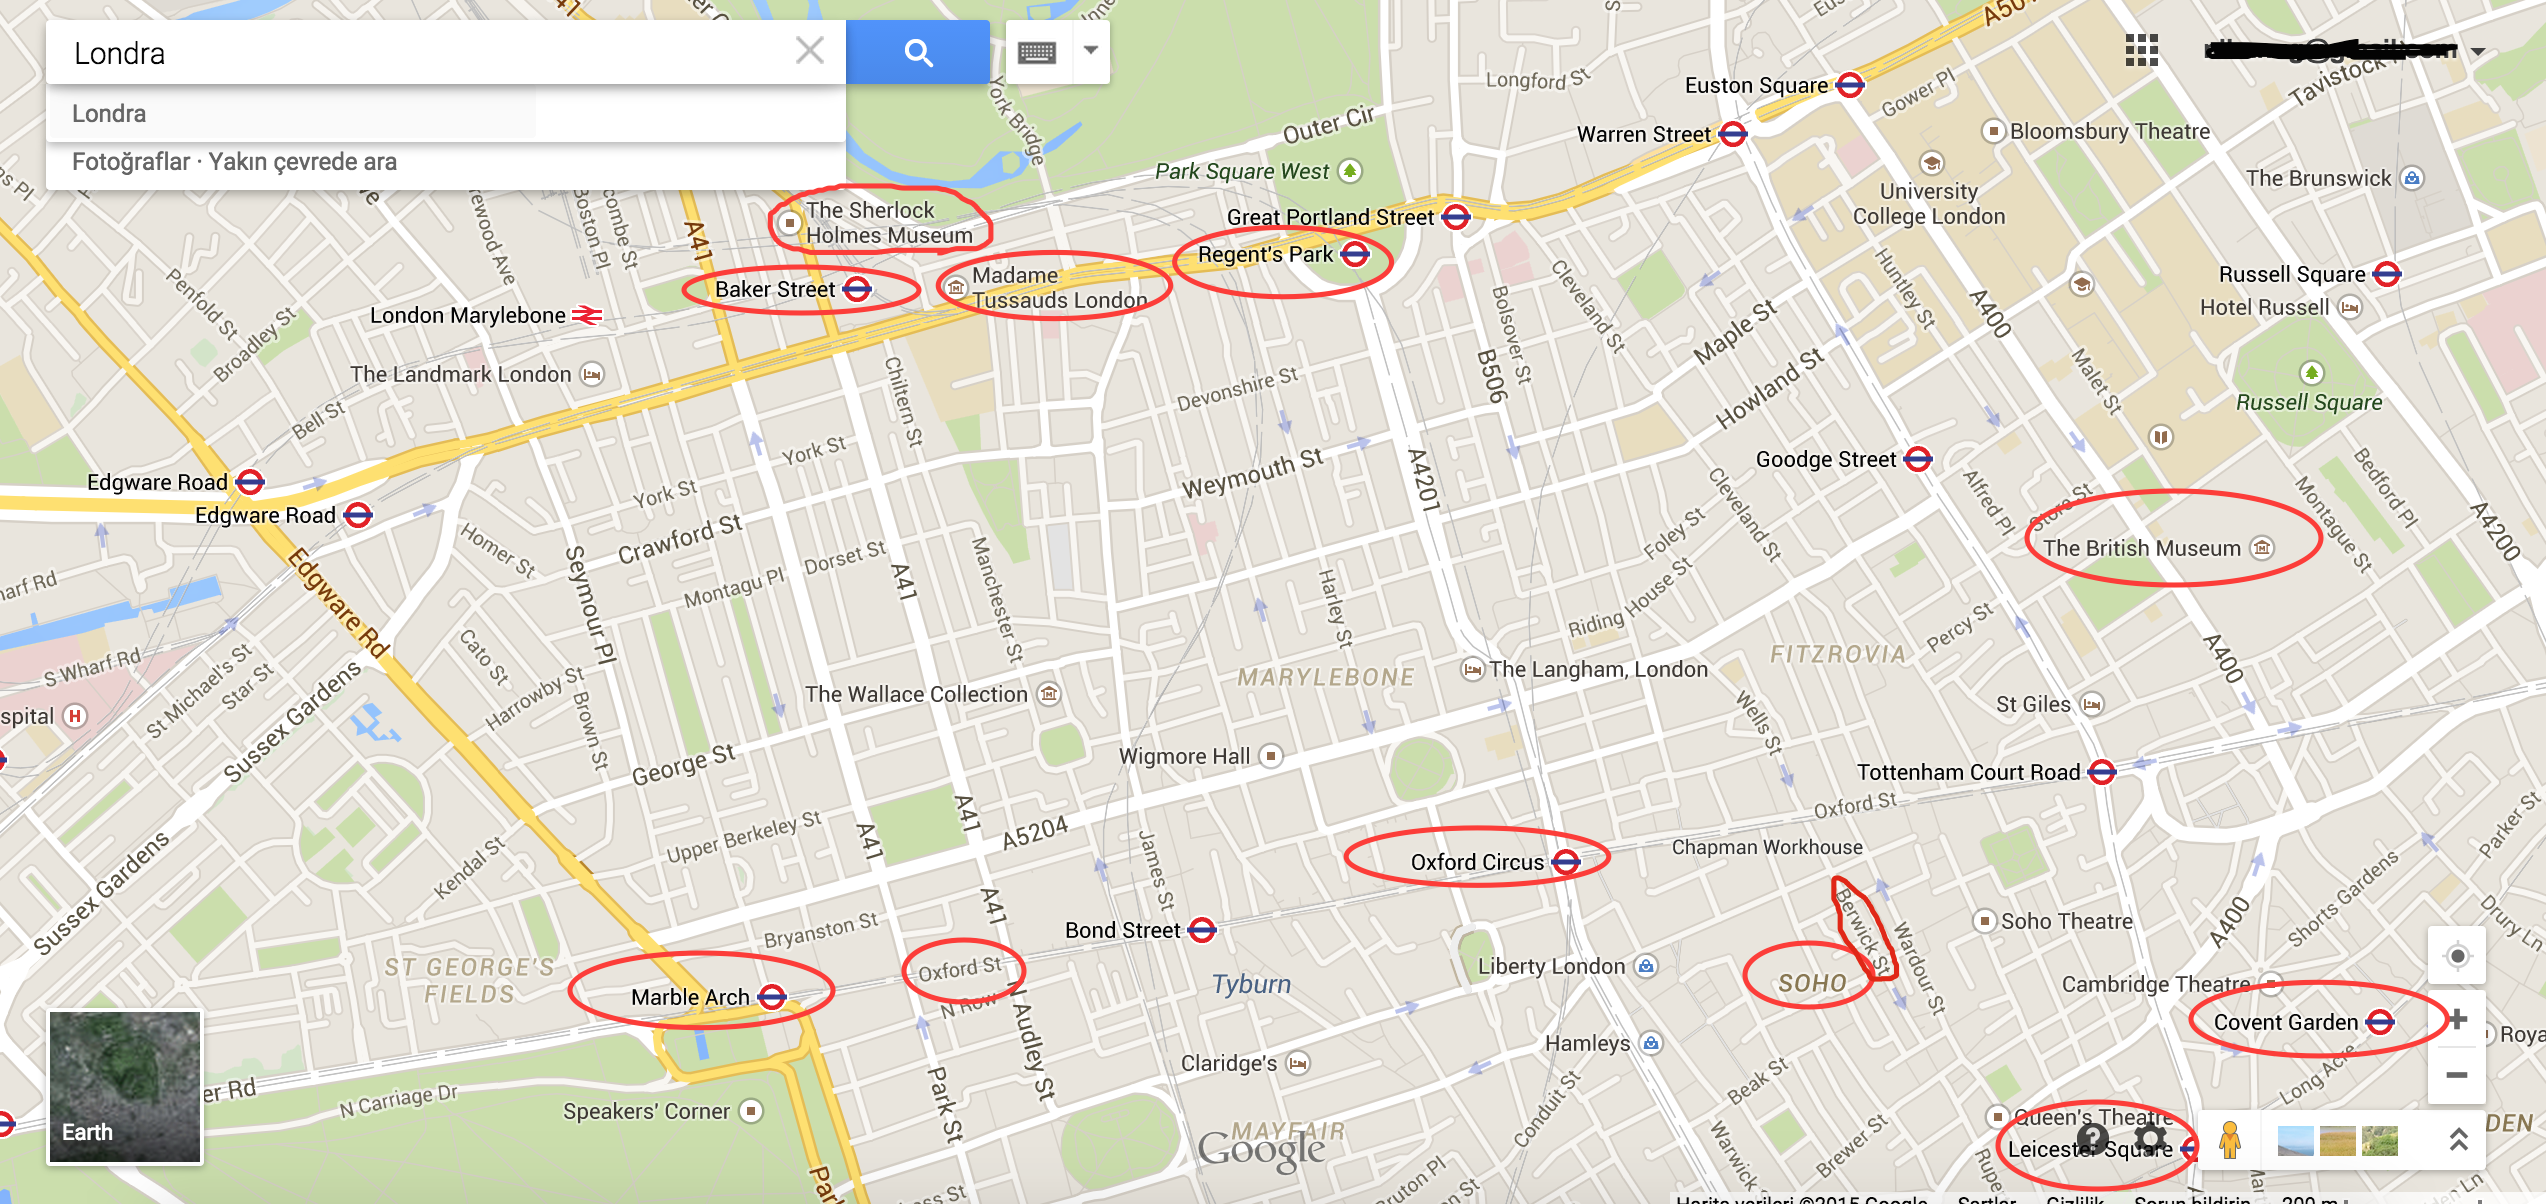
Task: Select the Street View pegman
Action: [2229, 1139]
